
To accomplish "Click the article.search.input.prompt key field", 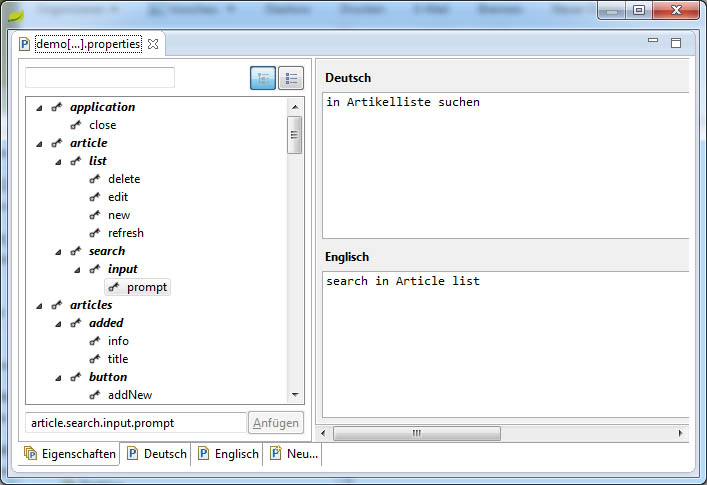I will click(136, 423).
